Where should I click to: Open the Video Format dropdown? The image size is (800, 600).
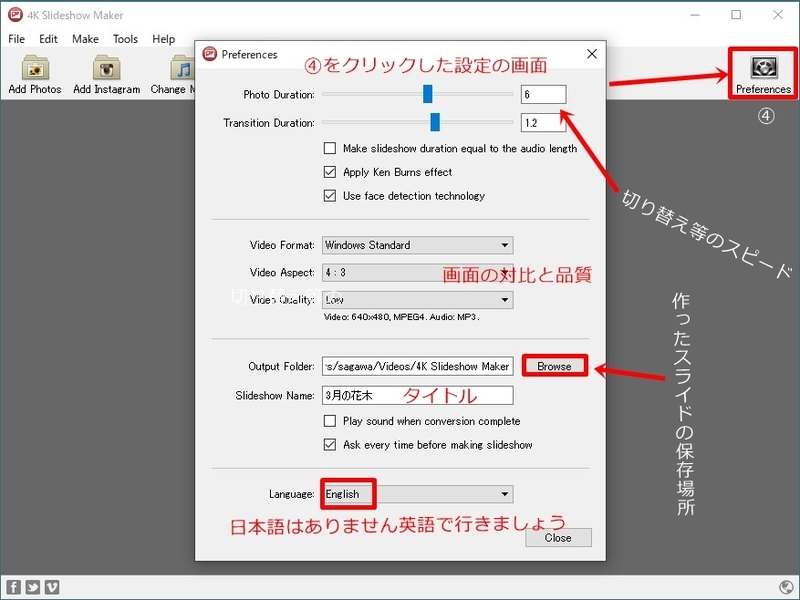(x=417, y=245)
